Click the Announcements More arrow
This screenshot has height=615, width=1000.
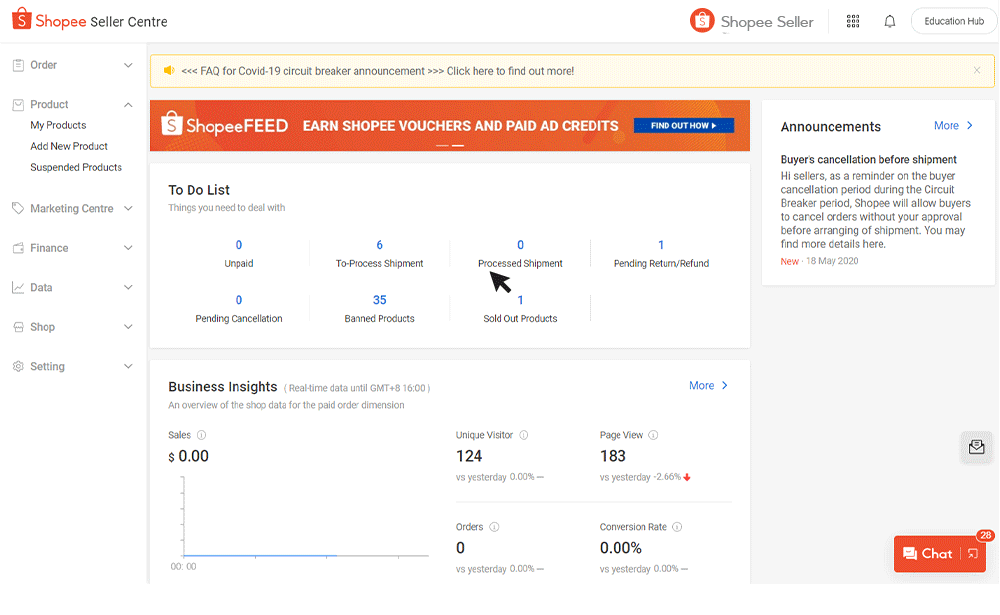(x=970, y=126)
